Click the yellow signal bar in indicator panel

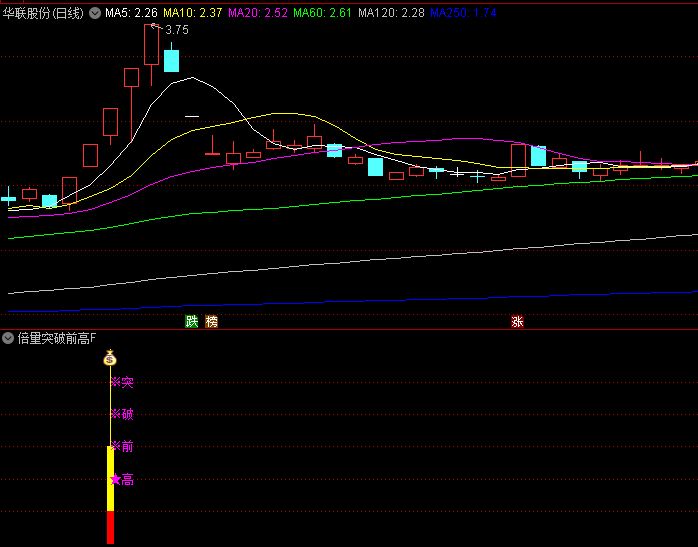click(x=110, y=478)
